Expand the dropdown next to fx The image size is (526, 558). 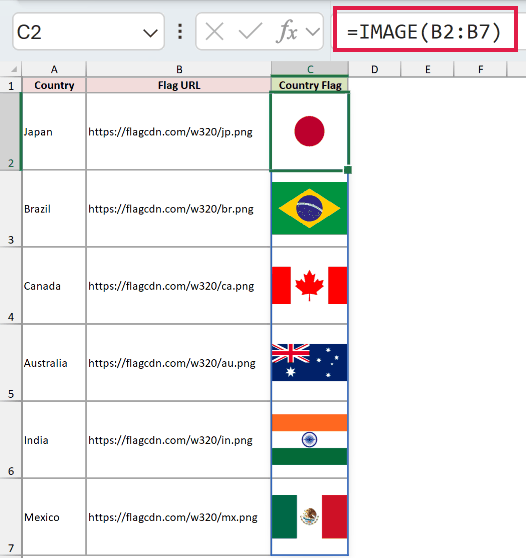point(313,32)
